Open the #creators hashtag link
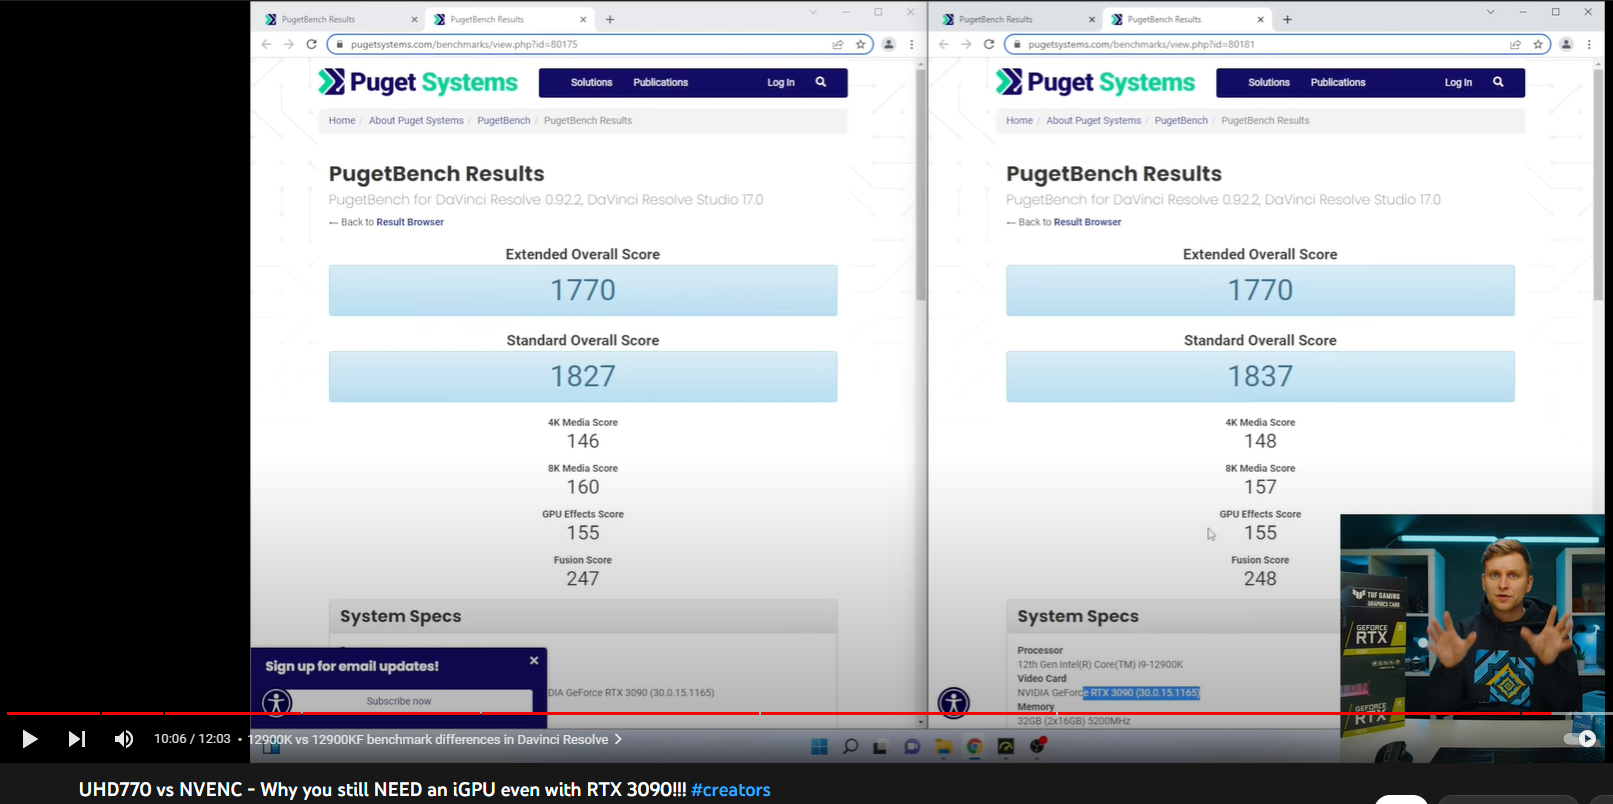This screenshot has height=804, width=1613. point(731,789)
